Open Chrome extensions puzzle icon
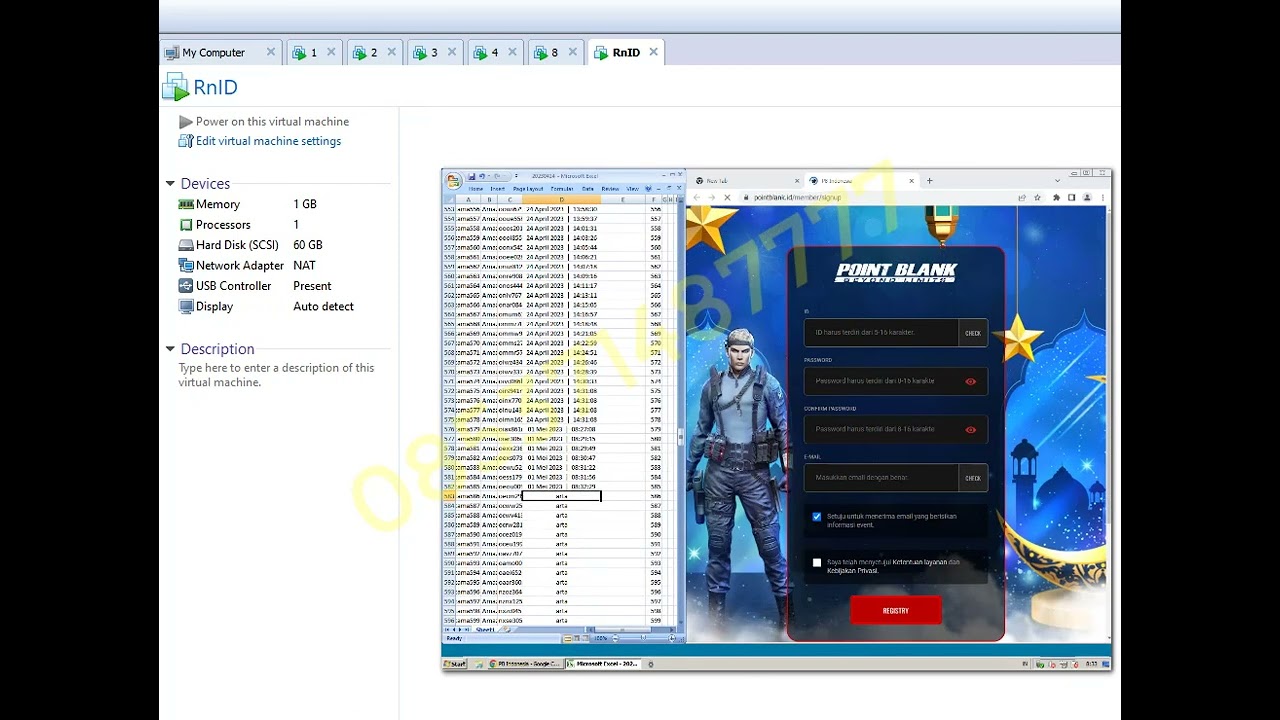This screenshot has height=720, width=1280. [x=1056, y=198]
